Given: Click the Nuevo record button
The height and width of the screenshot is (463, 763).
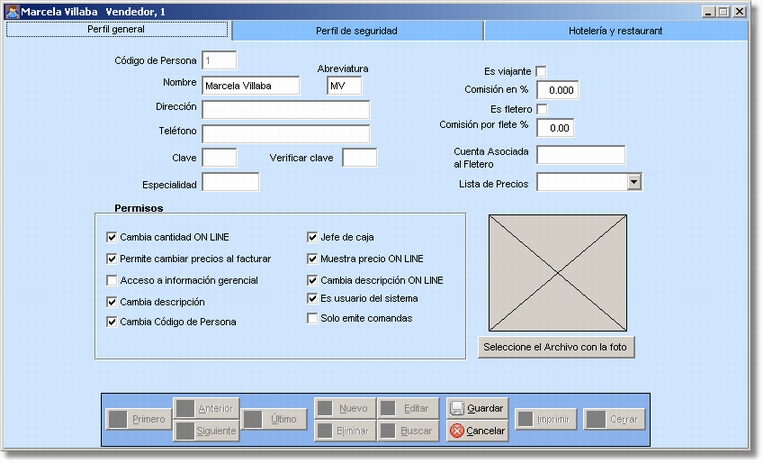Looking at the screenshot, I should click(343, 408).
